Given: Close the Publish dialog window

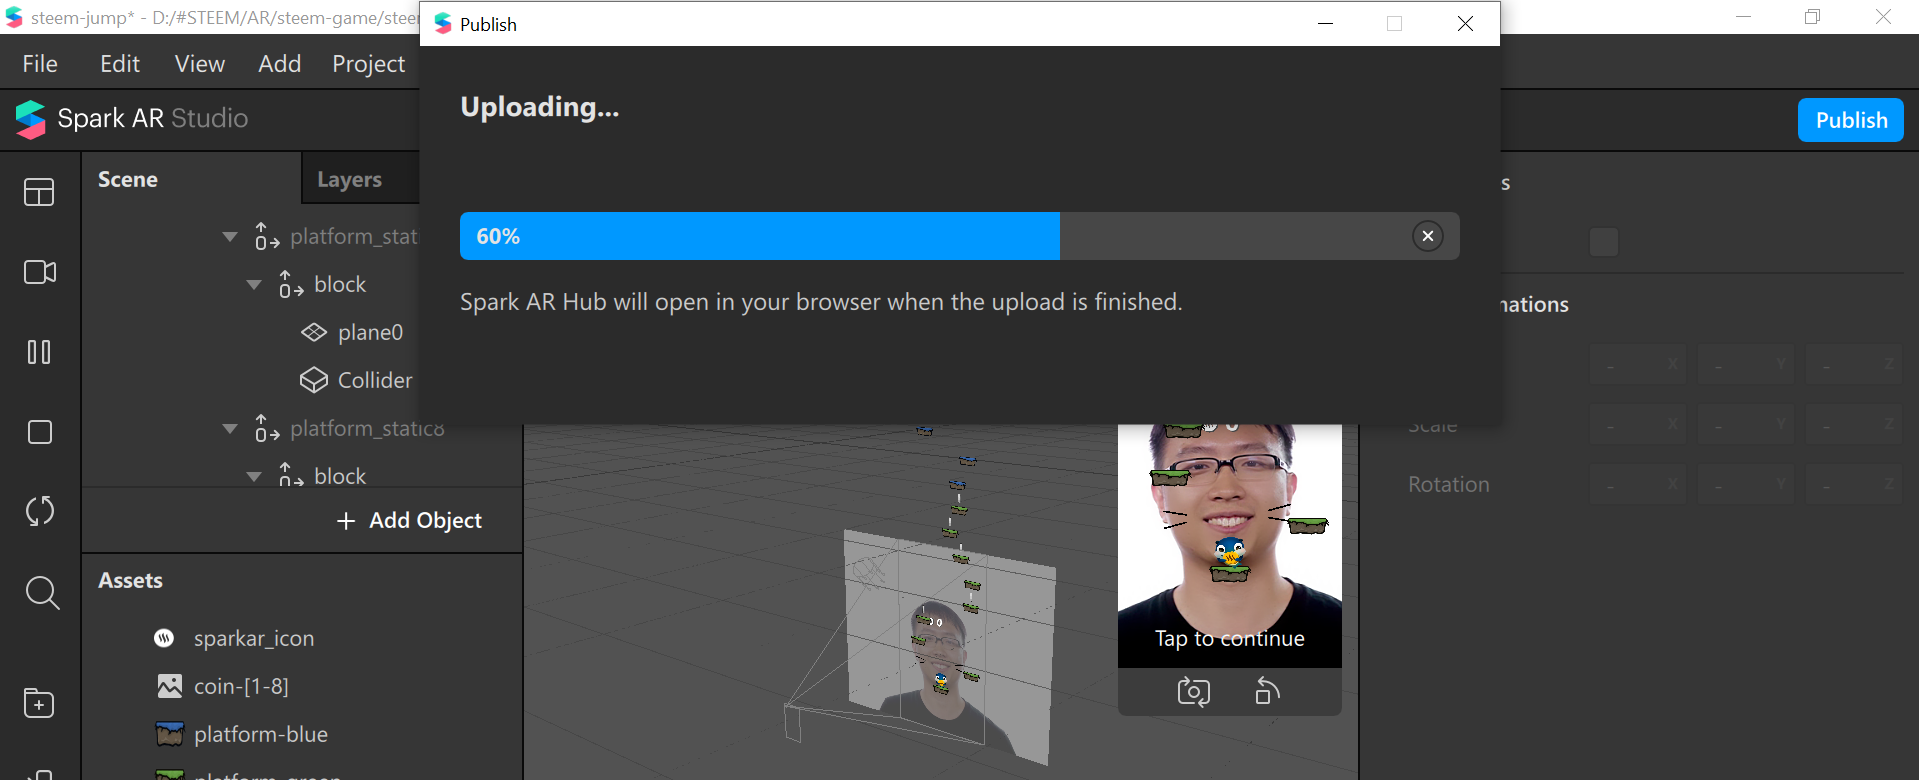Looking at the screenshot, I should pyautogui.click(x=1465, y=23).
